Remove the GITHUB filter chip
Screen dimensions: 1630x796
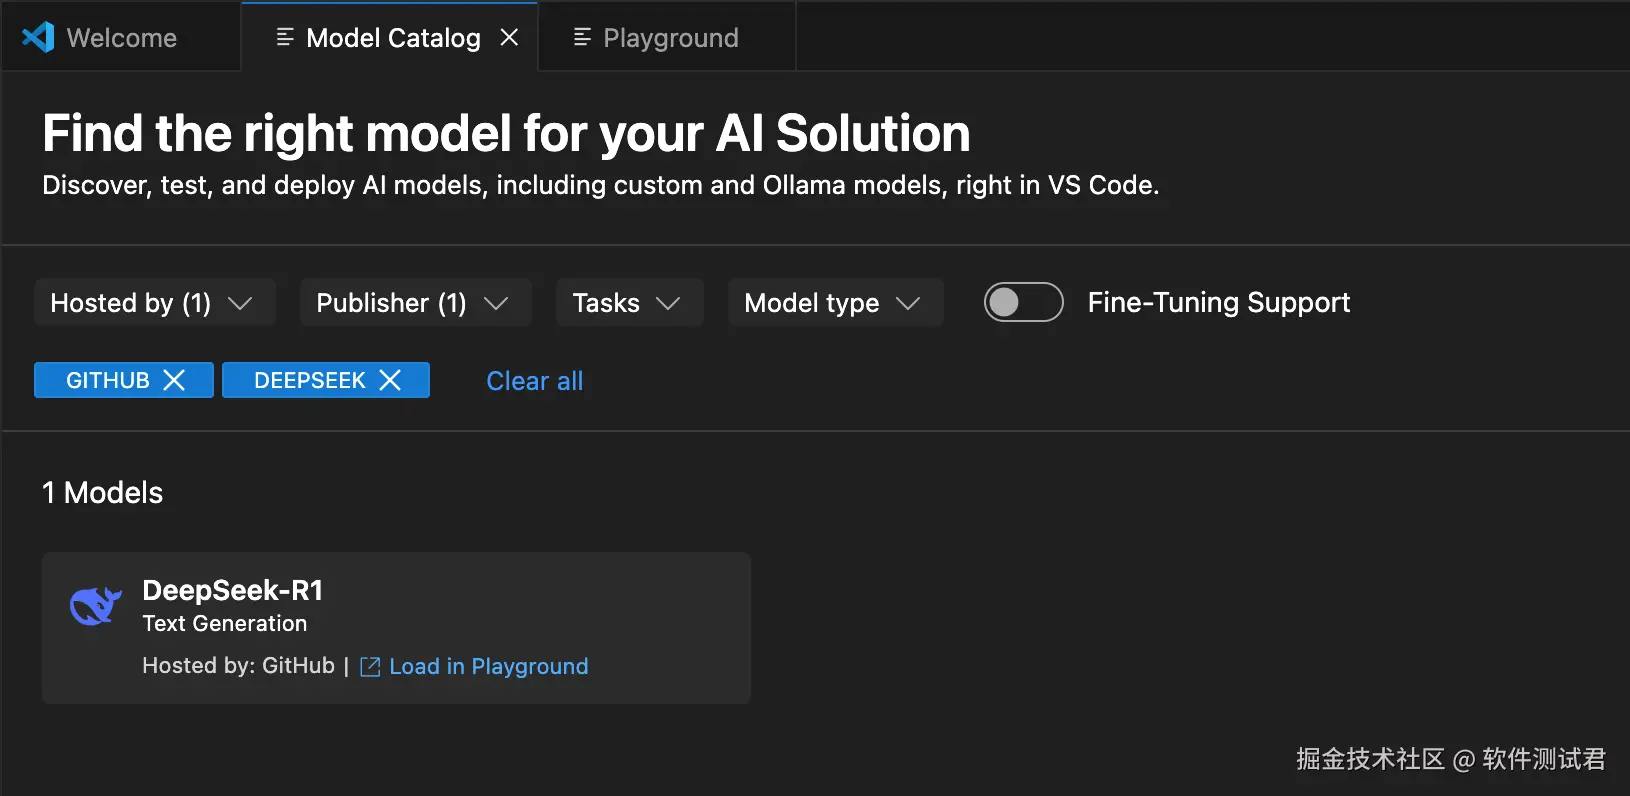[x=174, y=380]
